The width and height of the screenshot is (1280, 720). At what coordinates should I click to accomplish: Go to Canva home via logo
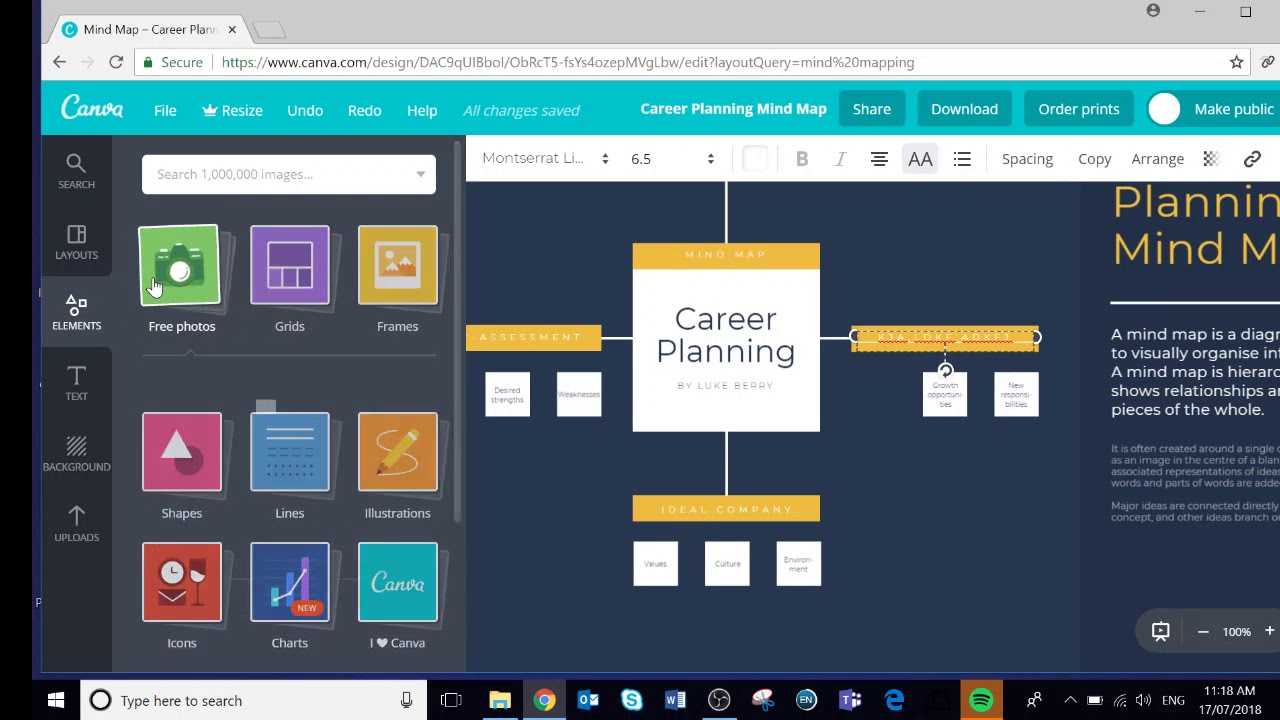point(92,108)
